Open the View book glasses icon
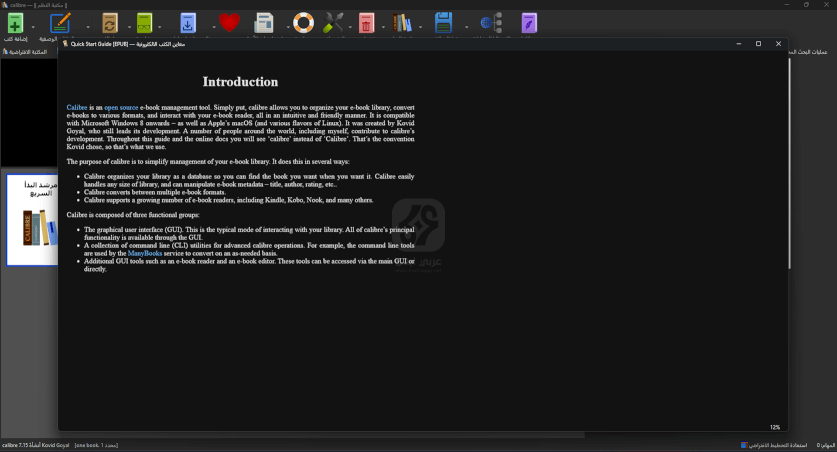The image size is (837, 452). click(146, 23)
